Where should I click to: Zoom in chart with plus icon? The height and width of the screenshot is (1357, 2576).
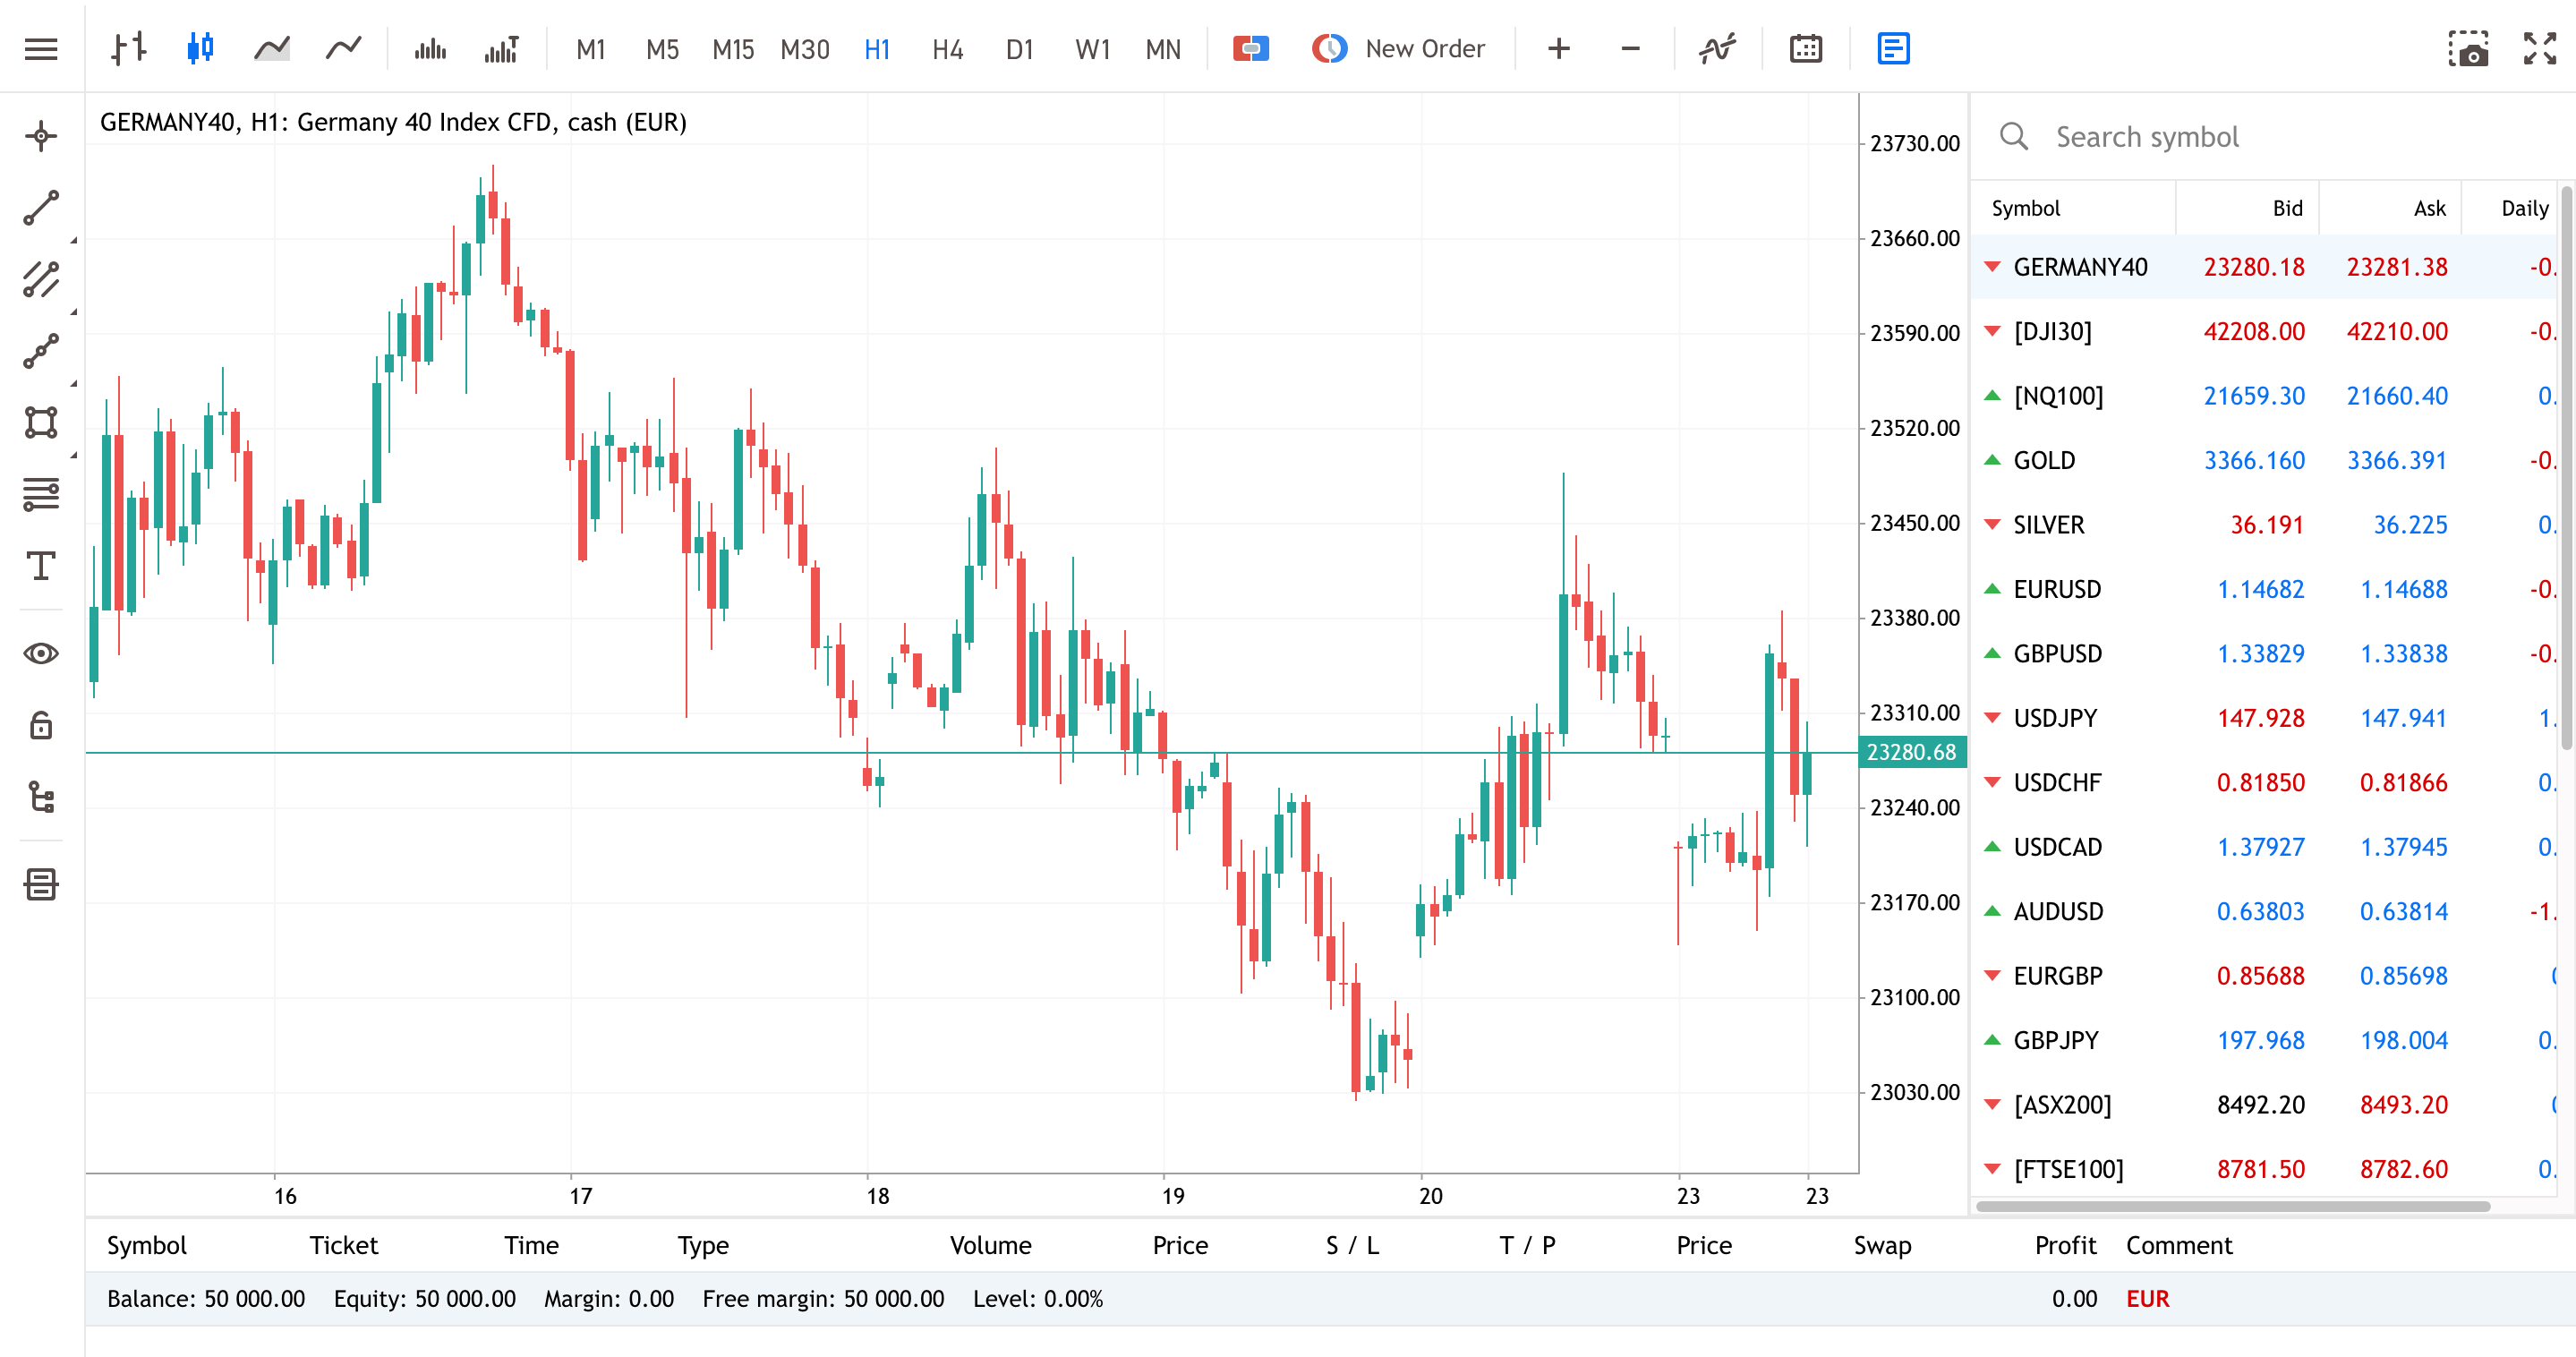click(x=1558, y=48)
